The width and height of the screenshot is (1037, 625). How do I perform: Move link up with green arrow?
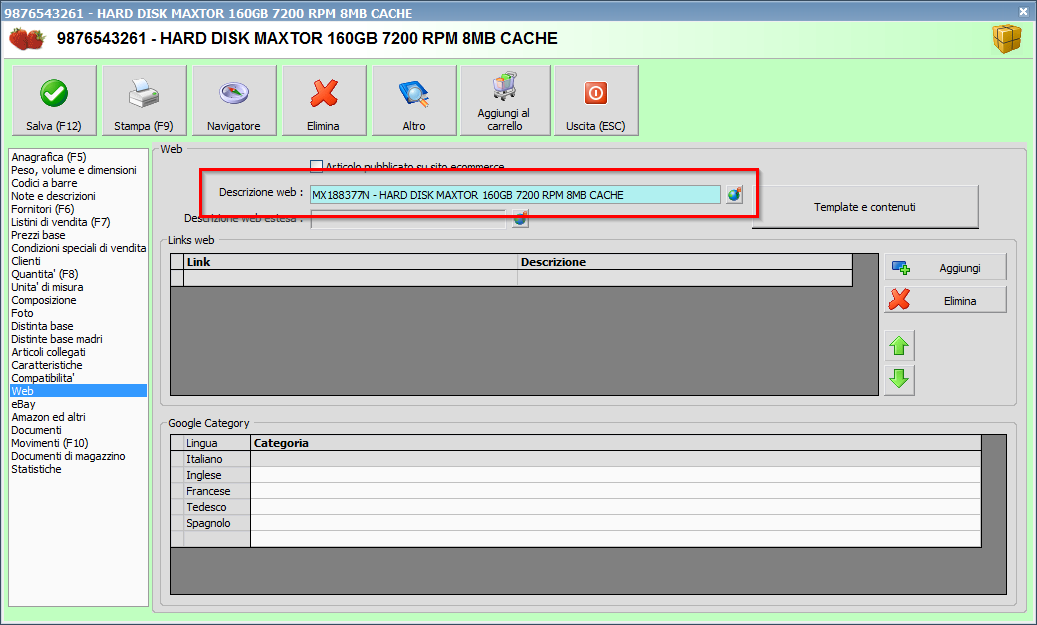899,346
